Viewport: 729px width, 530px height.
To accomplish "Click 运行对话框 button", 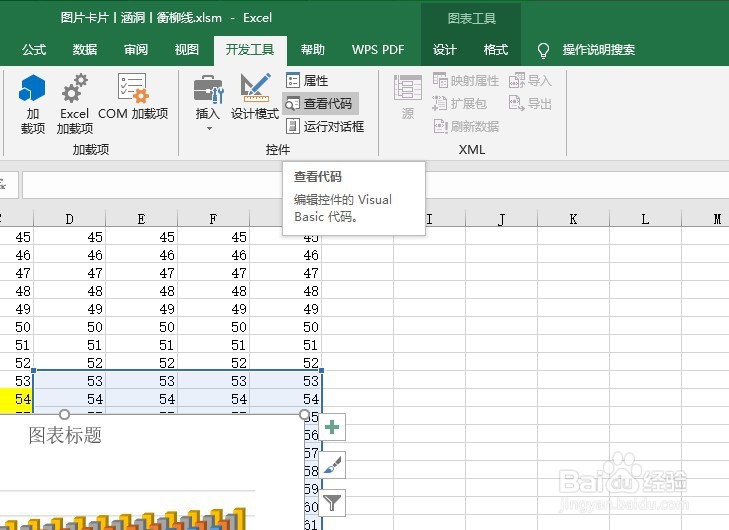I will pos(325,126).
